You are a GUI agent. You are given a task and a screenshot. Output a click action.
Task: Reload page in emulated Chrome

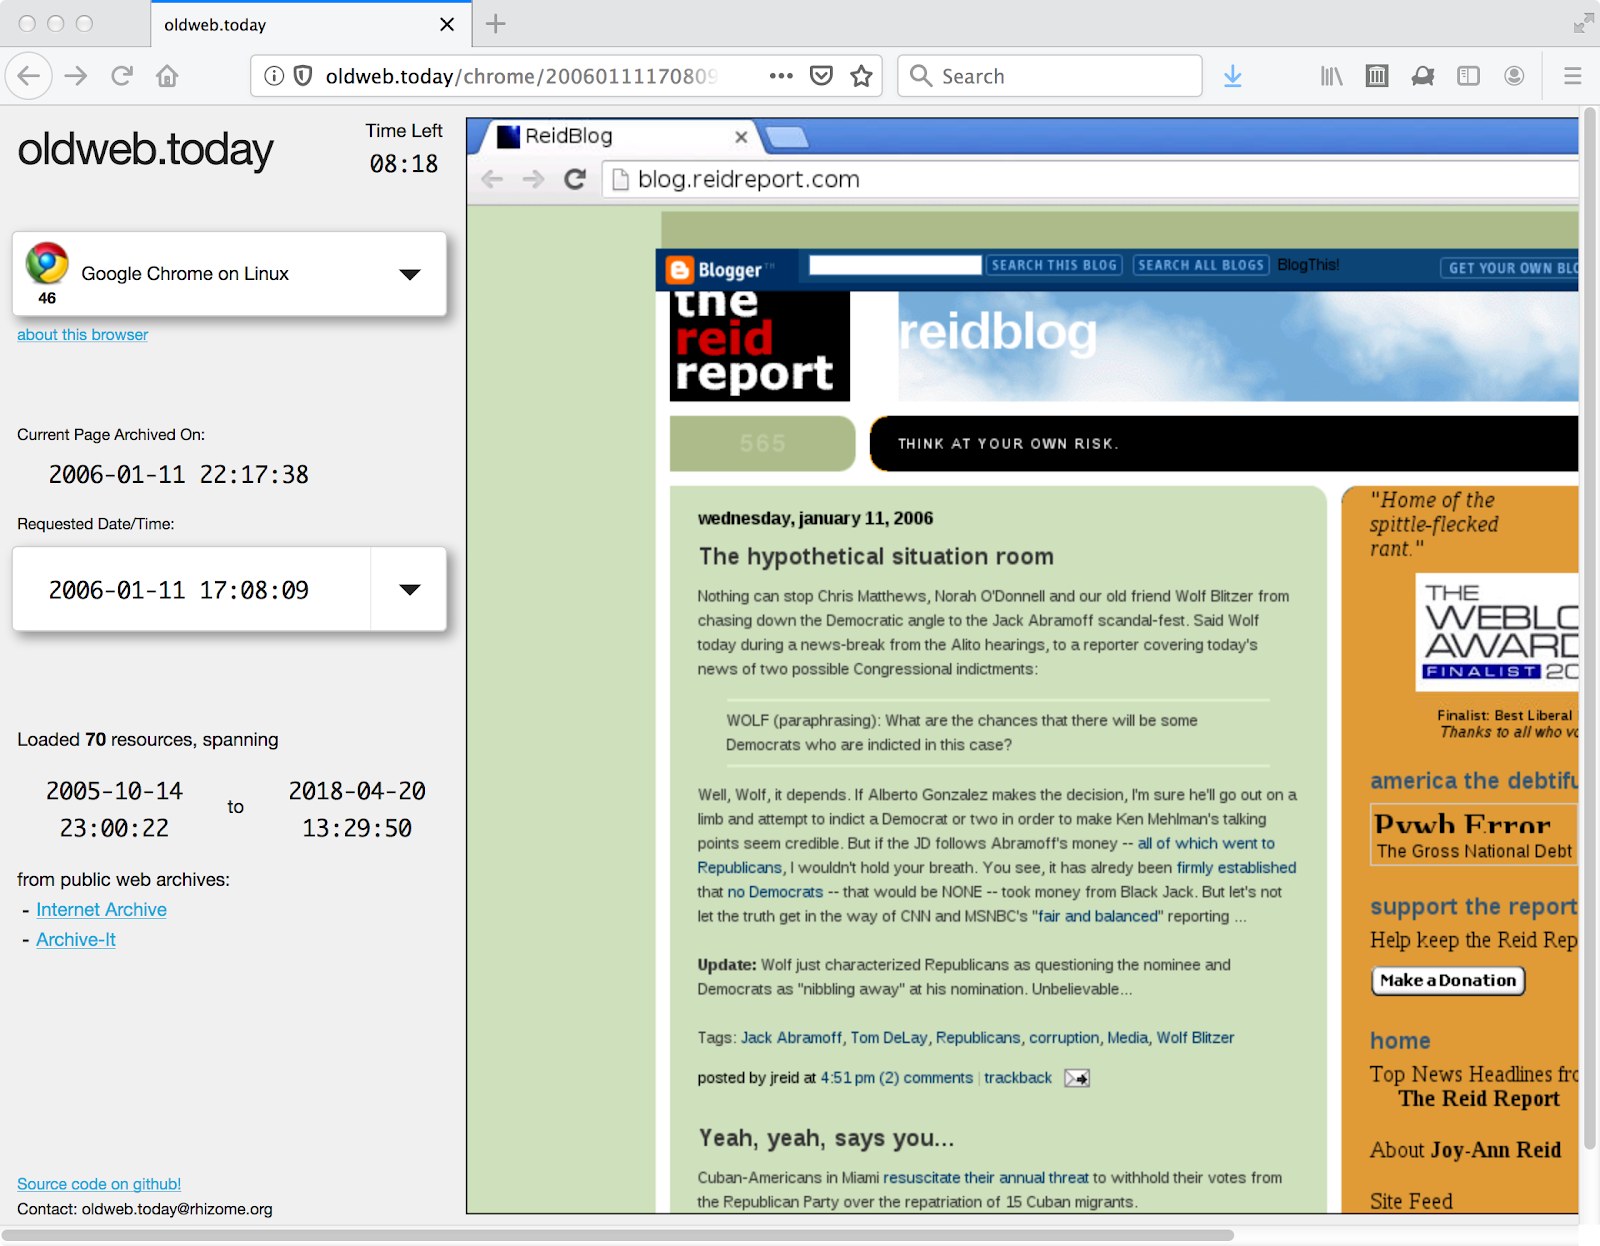click(x=575, y=179)
